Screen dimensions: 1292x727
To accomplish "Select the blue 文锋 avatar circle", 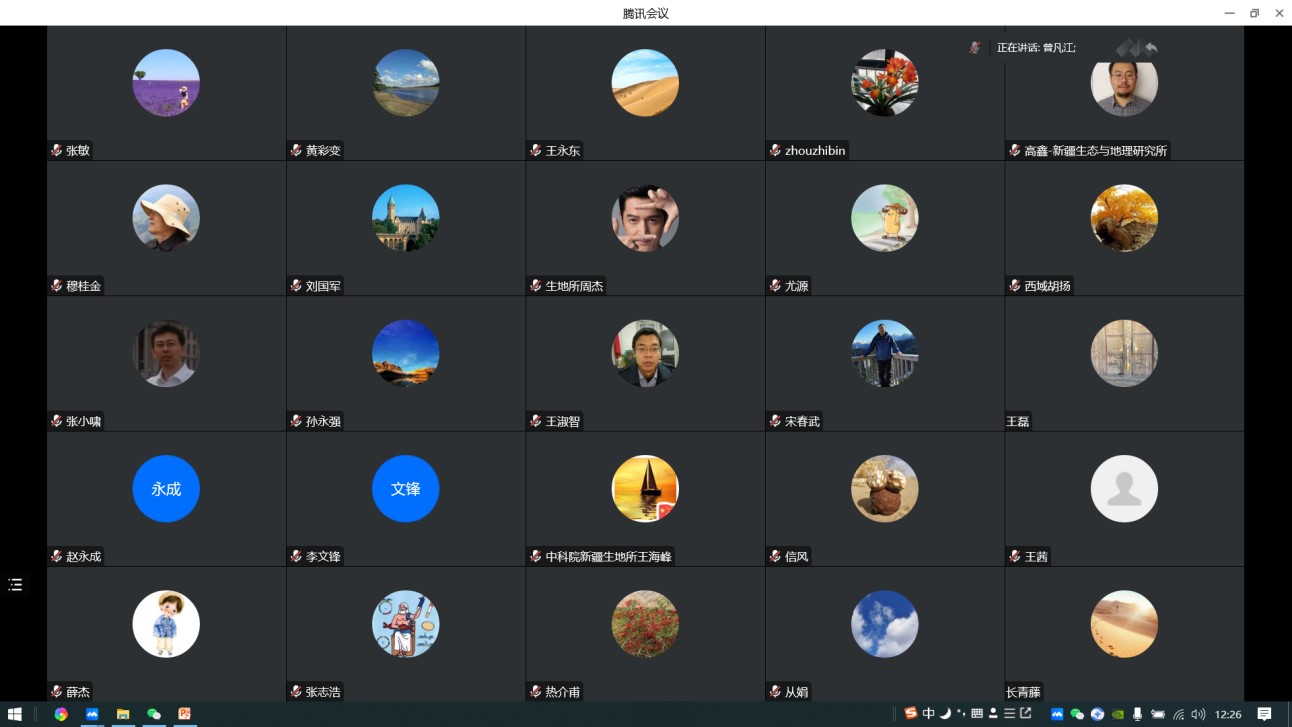I will coord(405,489).
